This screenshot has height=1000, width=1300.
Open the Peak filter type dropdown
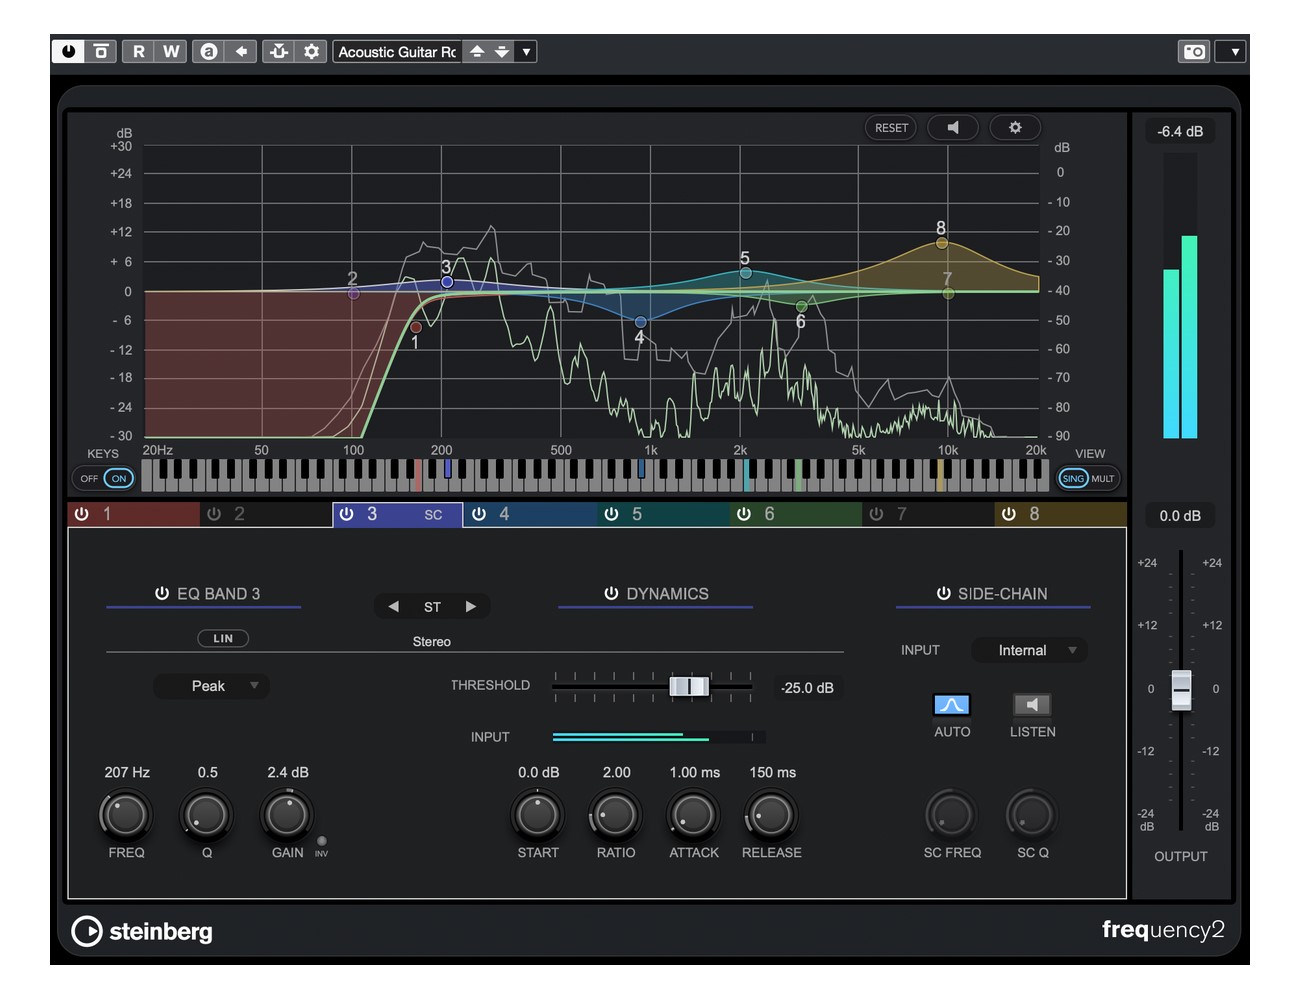[x=211, y=686]
